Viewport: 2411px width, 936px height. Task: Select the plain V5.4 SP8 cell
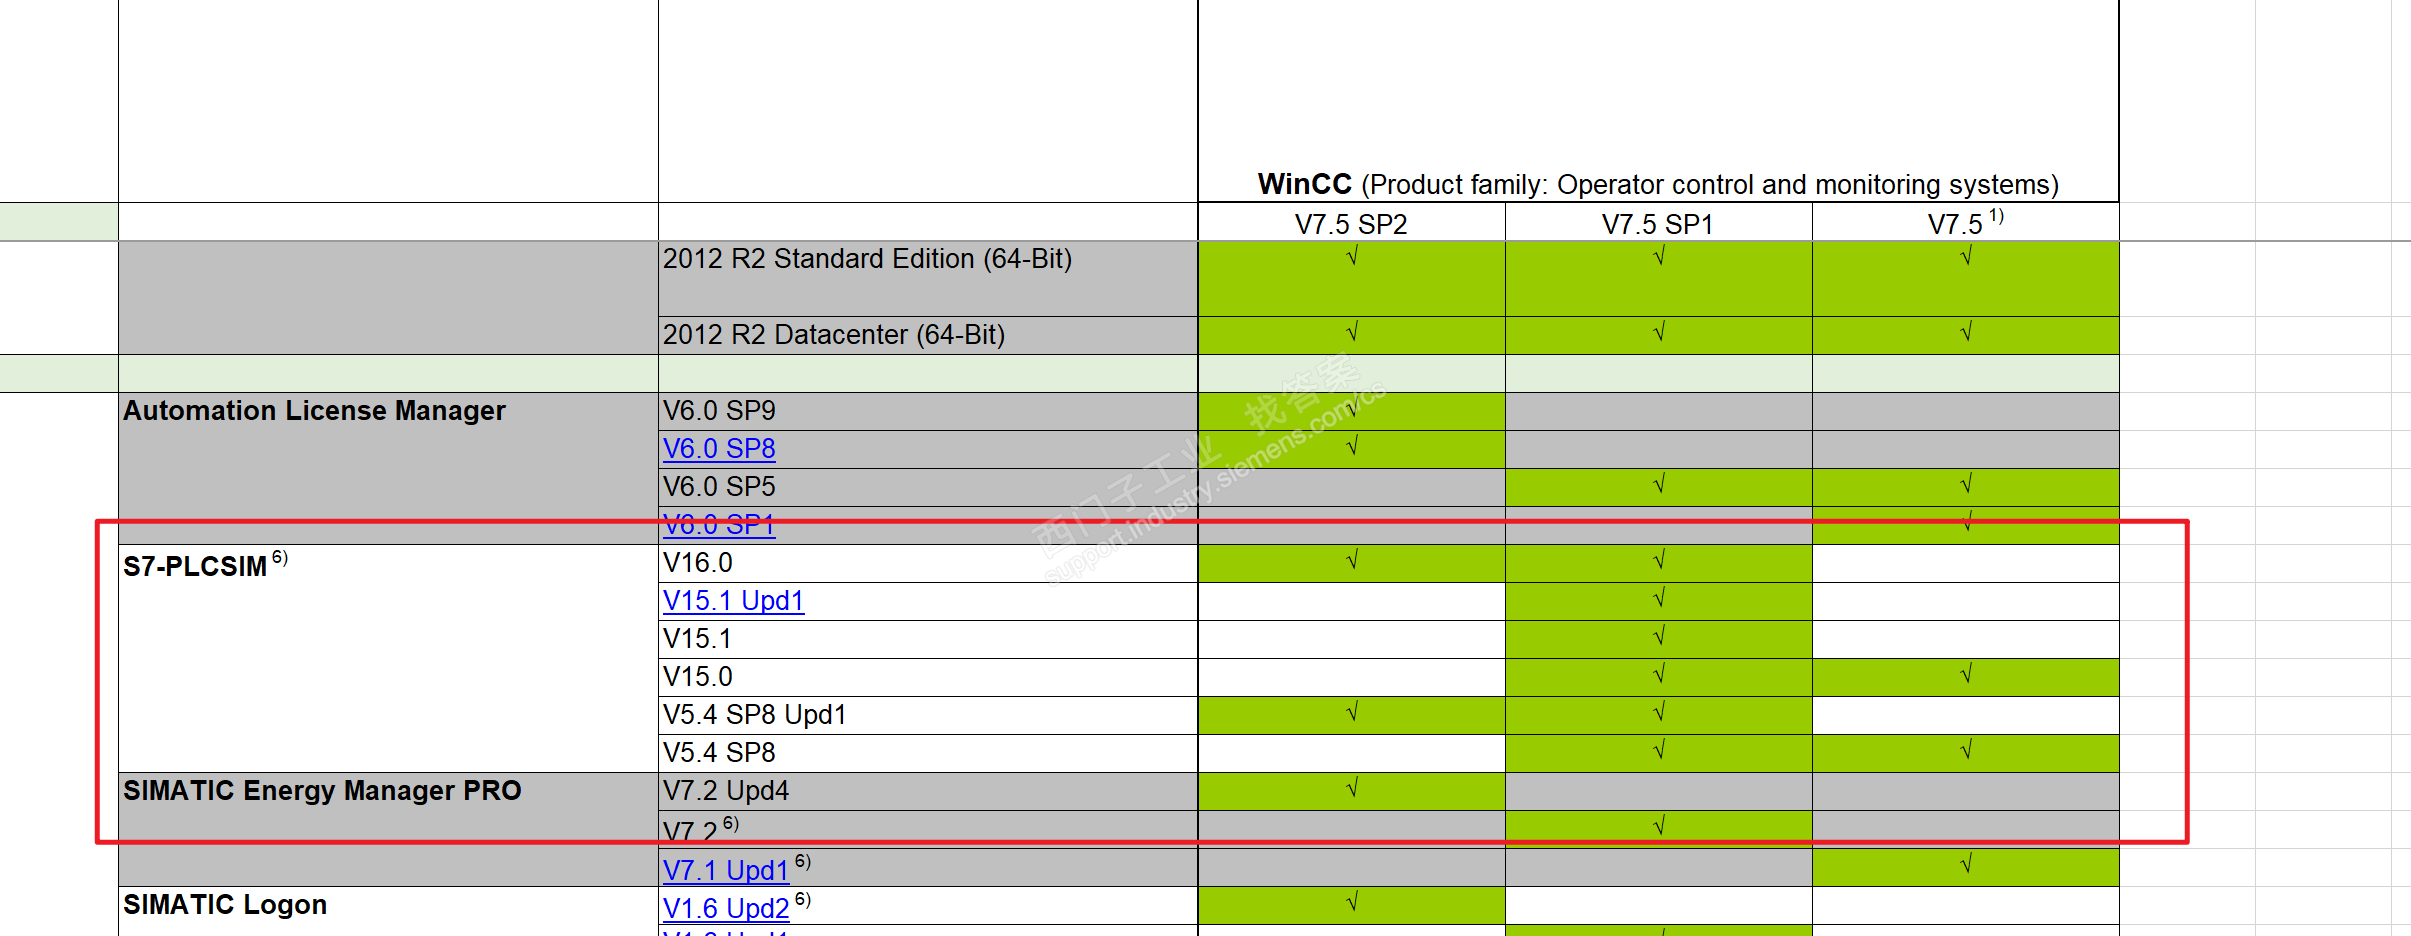(928, 753)
